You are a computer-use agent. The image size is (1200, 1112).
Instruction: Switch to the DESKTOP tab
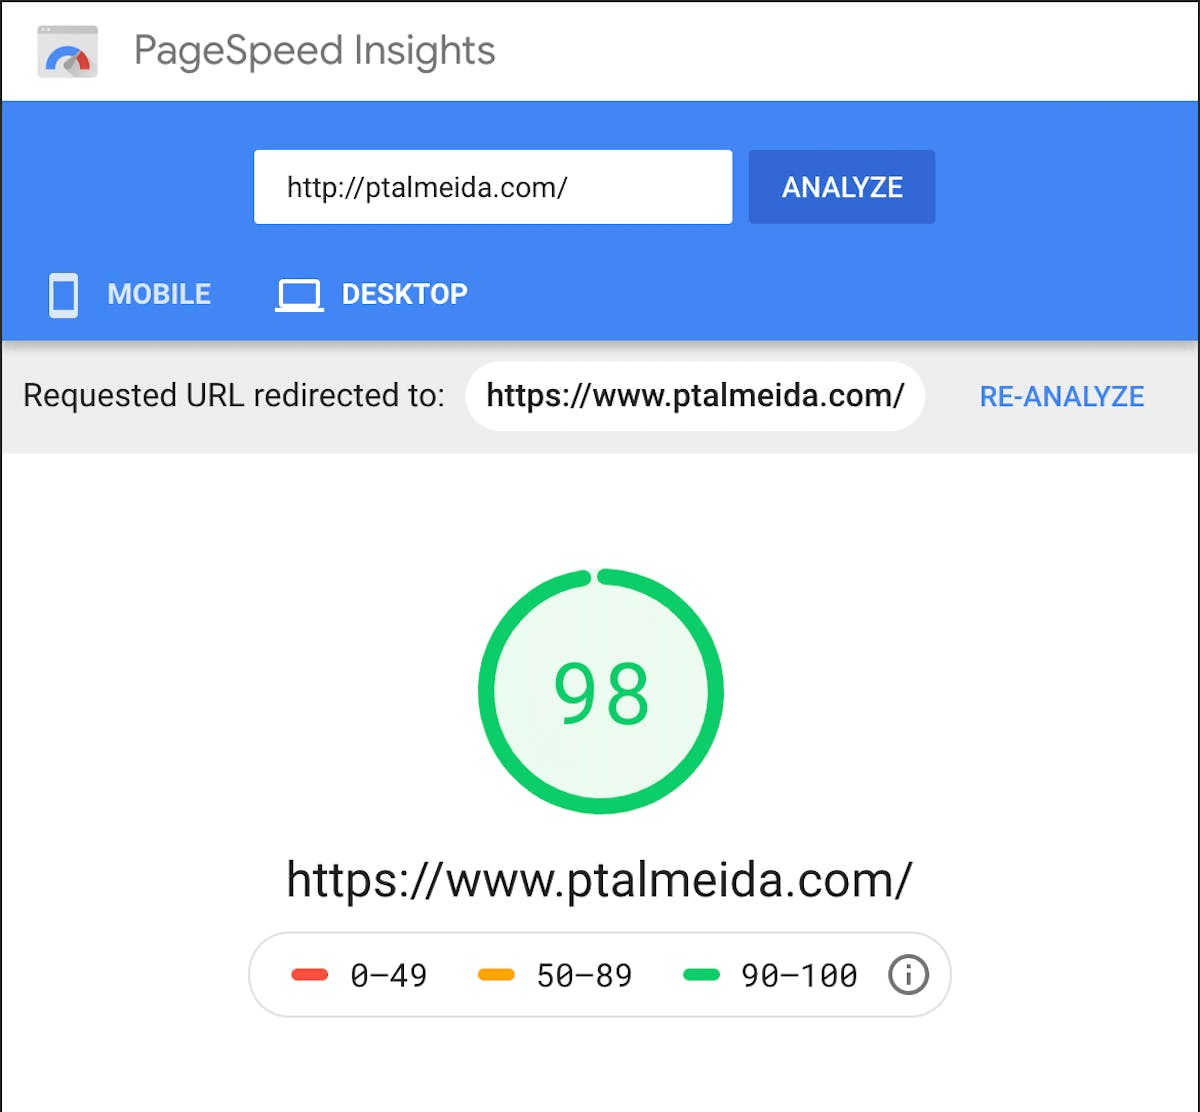click(404, 294)
